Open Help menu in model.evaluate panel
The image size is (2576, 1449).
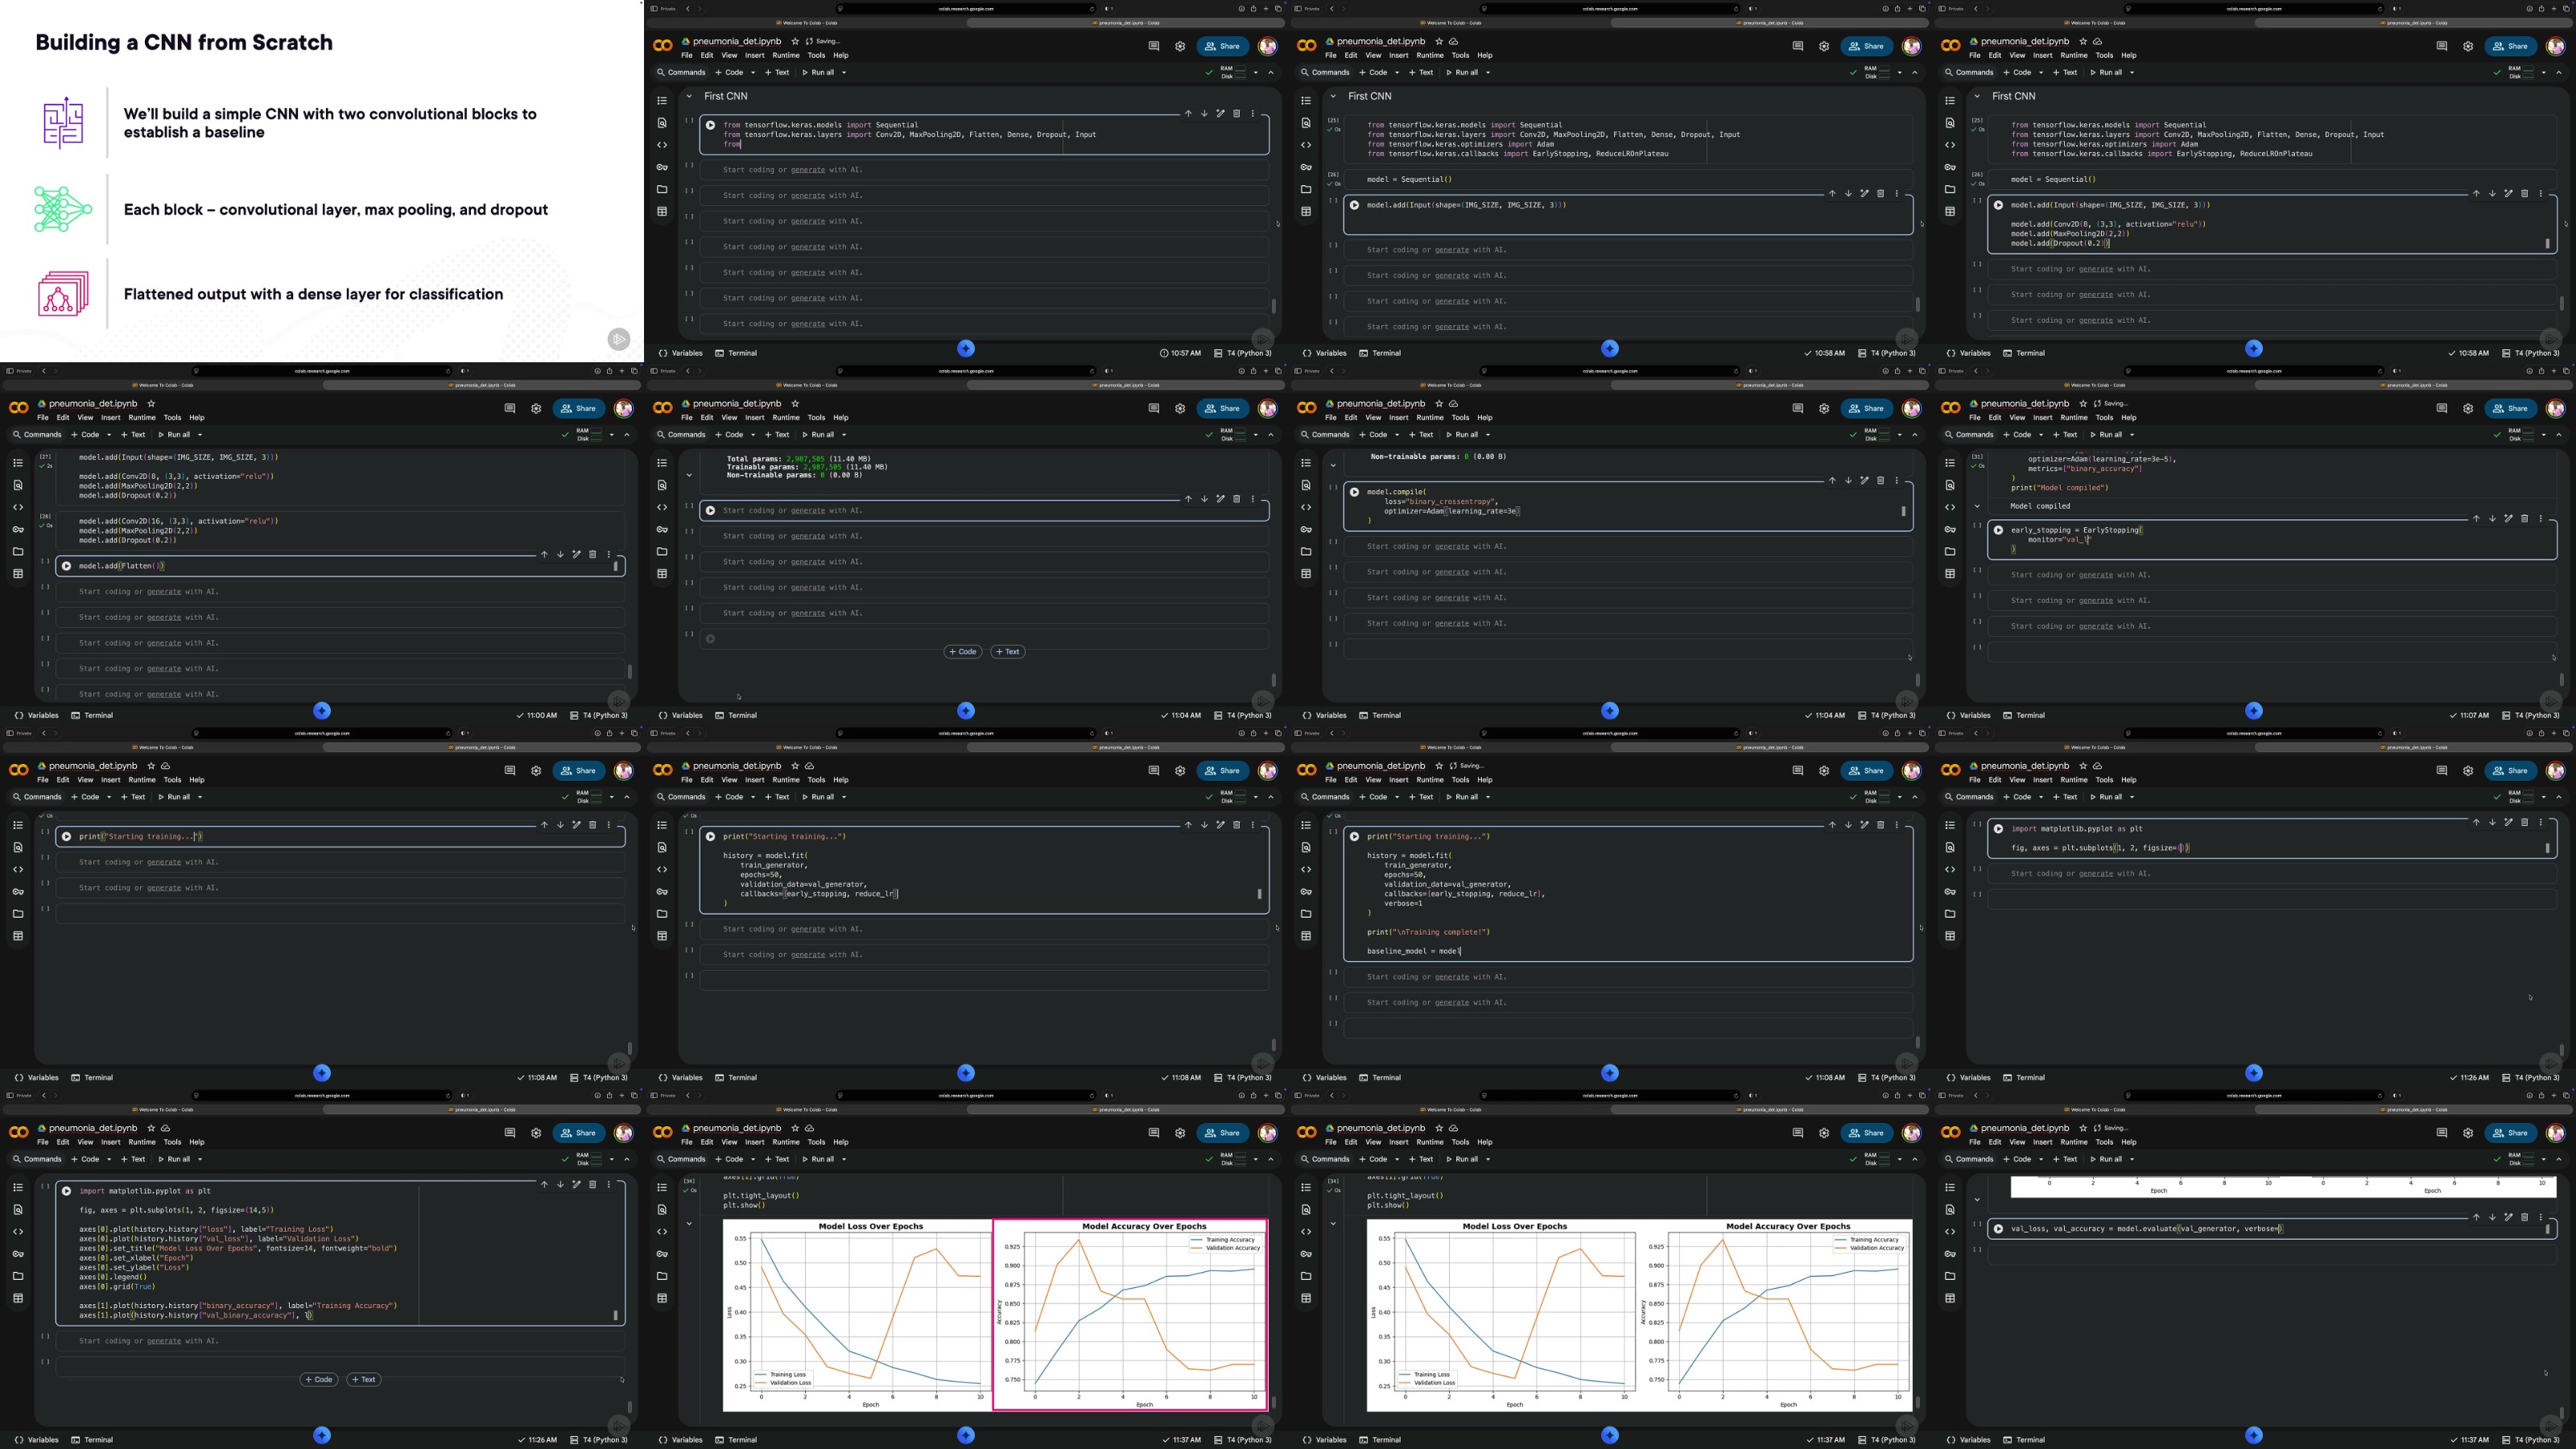pos(2129,1142)
